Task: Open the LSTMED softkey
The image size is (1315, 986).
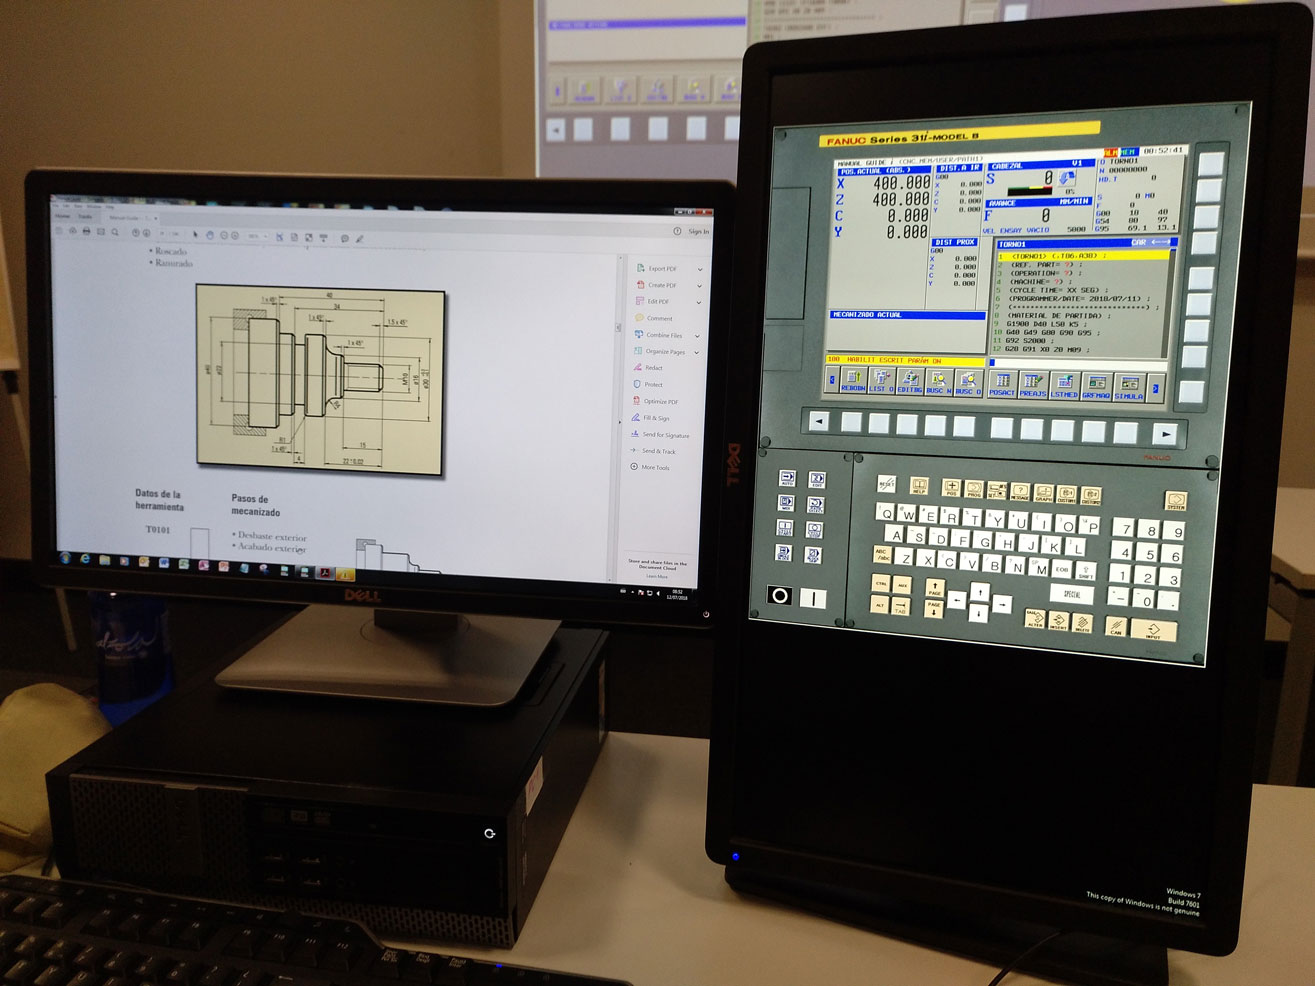Action: 1064,386
